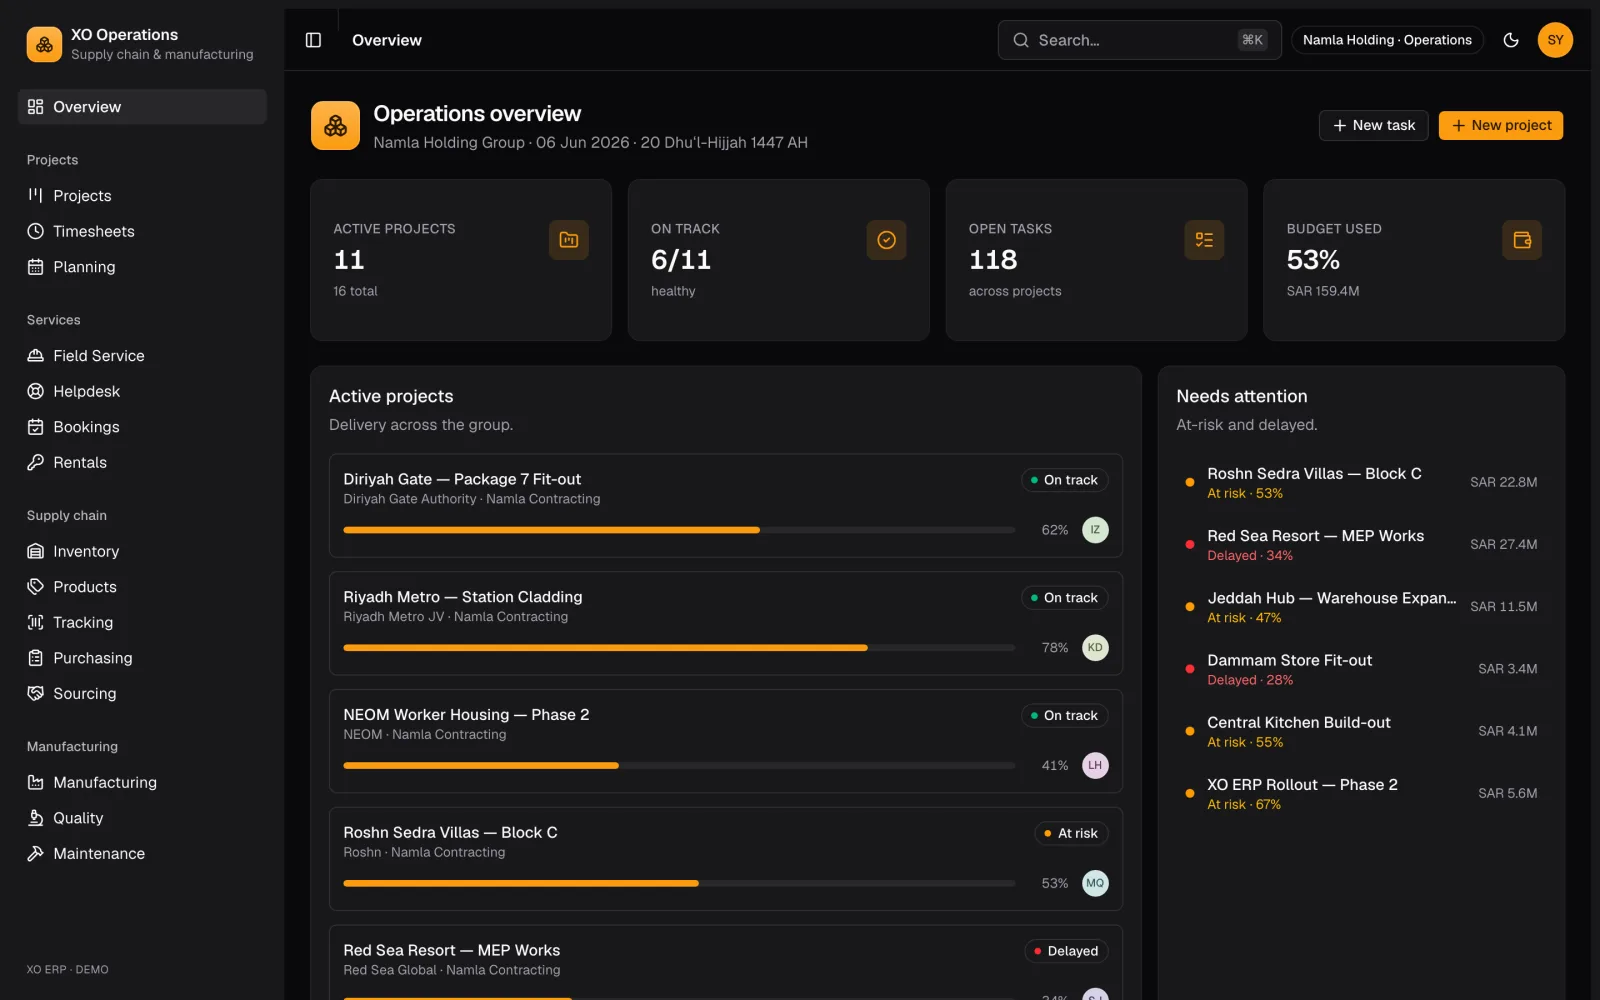Open Field Service in the sidebar
This screenshot has width=1600, height=1000.
(x=142, y=356)
